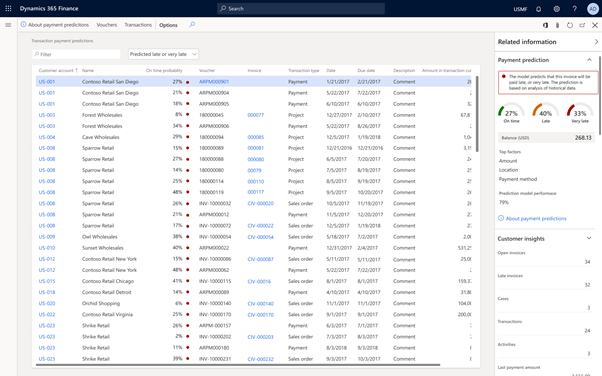Click the grid vertical scrollbar
The height and width of the screenshot is (376, 602).
[x=477, y=114]
